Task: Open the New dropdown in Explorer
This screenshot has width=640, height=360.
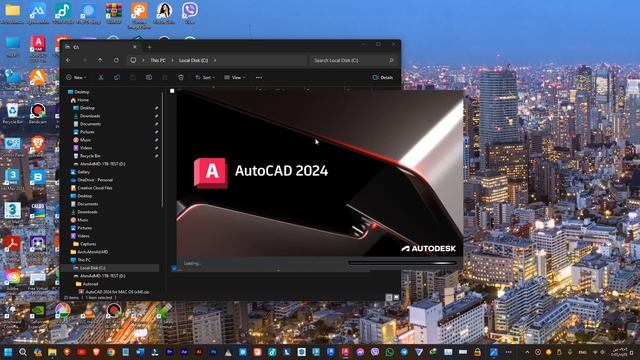Action: click(x=76, y=77)
